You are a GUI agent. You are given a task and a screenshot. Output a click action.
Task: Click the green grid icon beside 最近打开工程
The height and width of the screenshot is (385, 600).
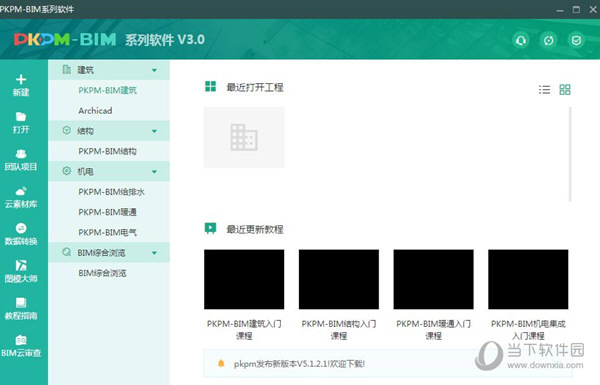(x=210, y=86)
